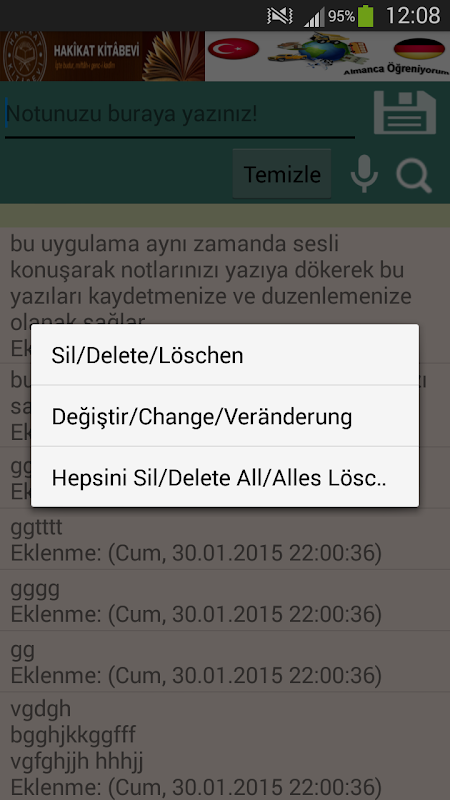Tap the open book image in banner
Viewport: 450px width, 800px height.
172,56
